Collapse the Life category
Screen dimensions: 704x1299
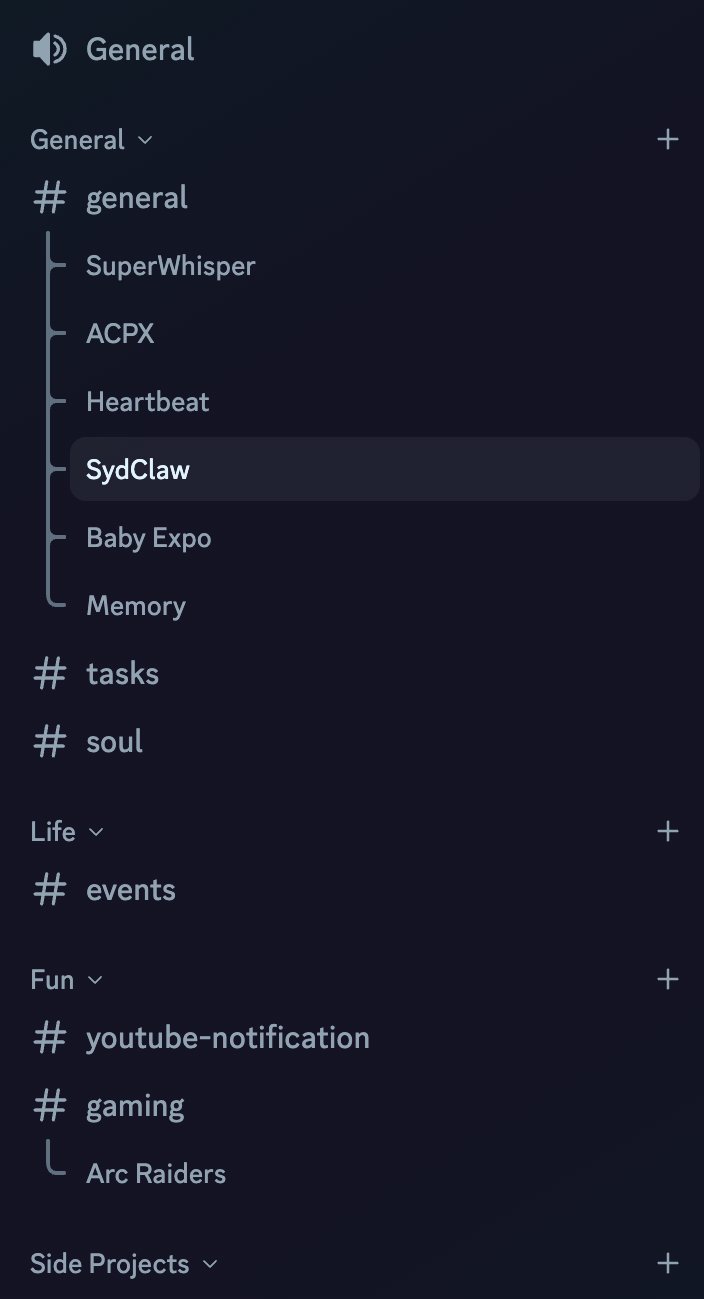(67, 831)
